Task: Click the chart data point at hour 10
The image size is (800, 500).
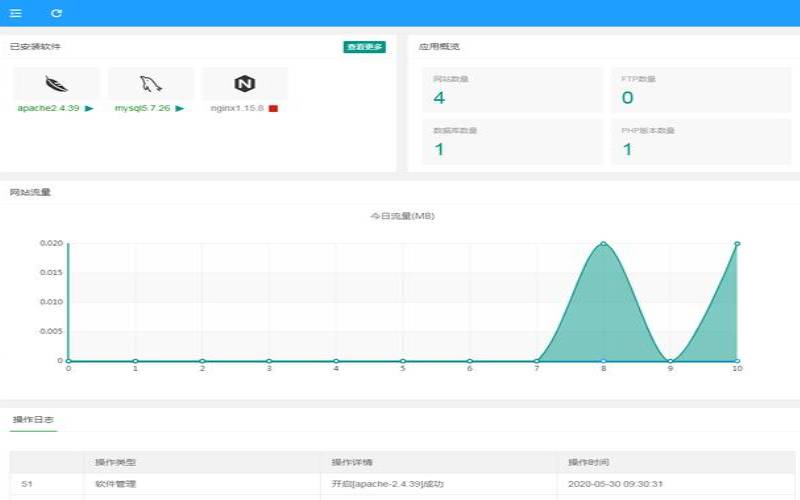Action: 737,244
